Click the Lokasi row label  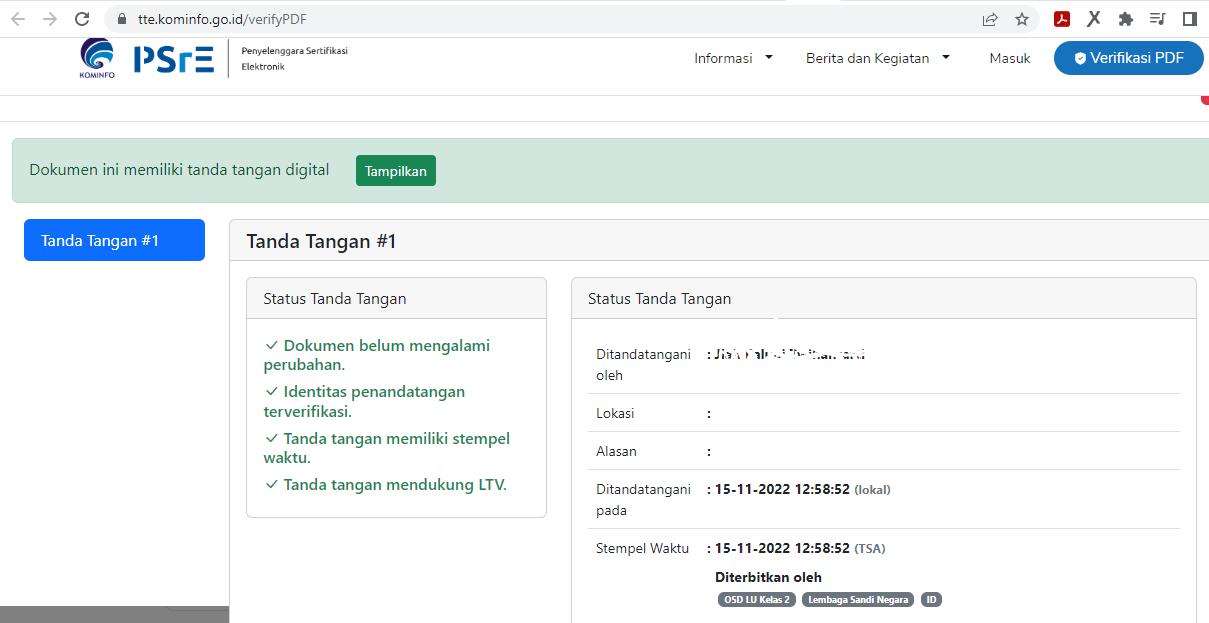tap(615, 413)
